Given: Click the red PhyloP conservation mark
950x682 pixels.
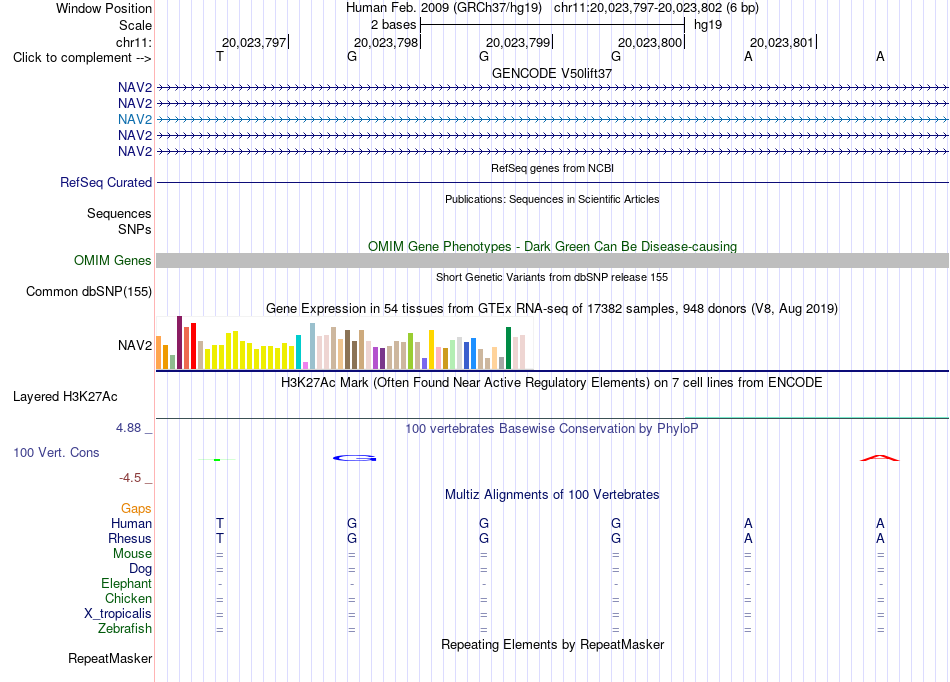Looking at the screenshot, I should click(880, 458).
